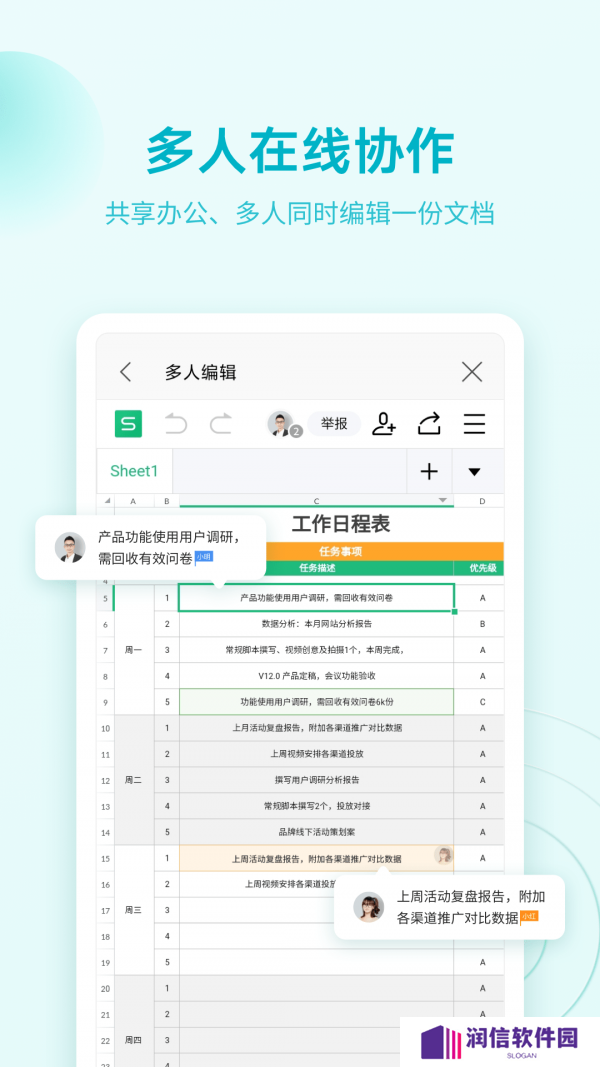Select column A header
The height and width of the screenshot is (1067, 600).
point(133,501)
